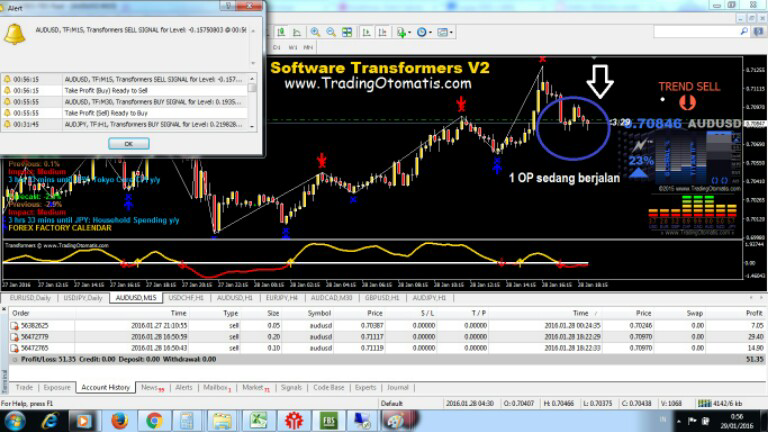Expand dropdown arrow beside templates icon
The width and height of the screenshot is (768, 432).
(x=451, y=32)
